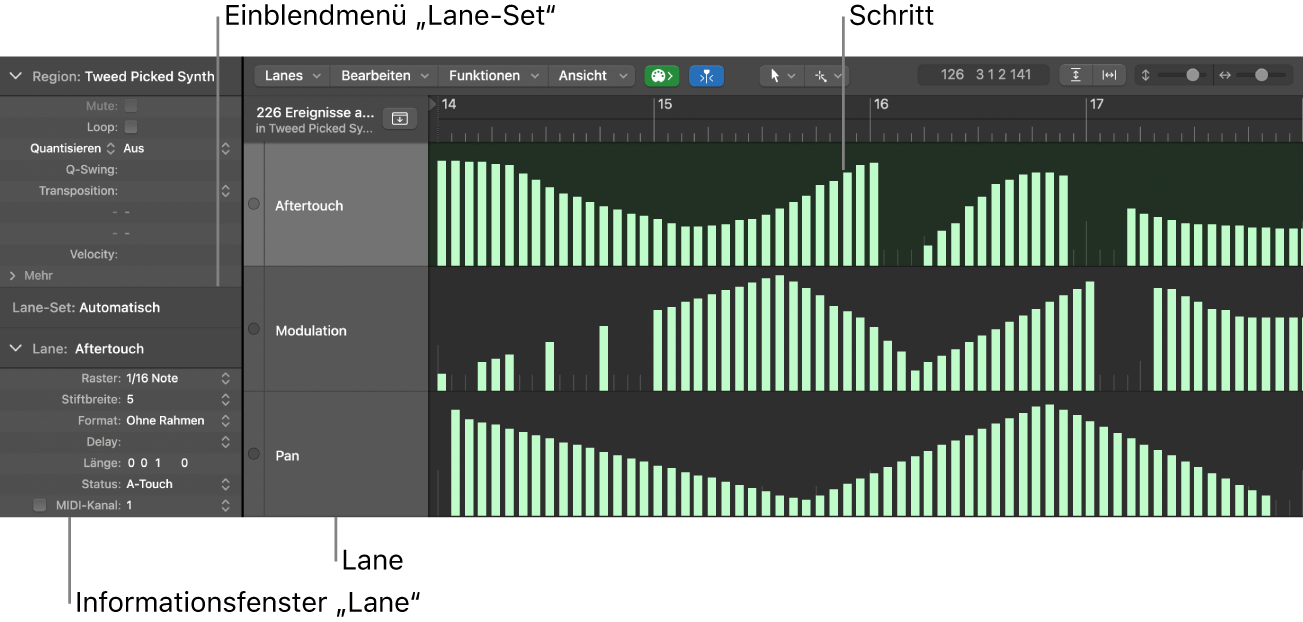The width and height of the screenshot is (1303, 622).
Task: Click the vertical auto-zoom button
Action: 1076,75
